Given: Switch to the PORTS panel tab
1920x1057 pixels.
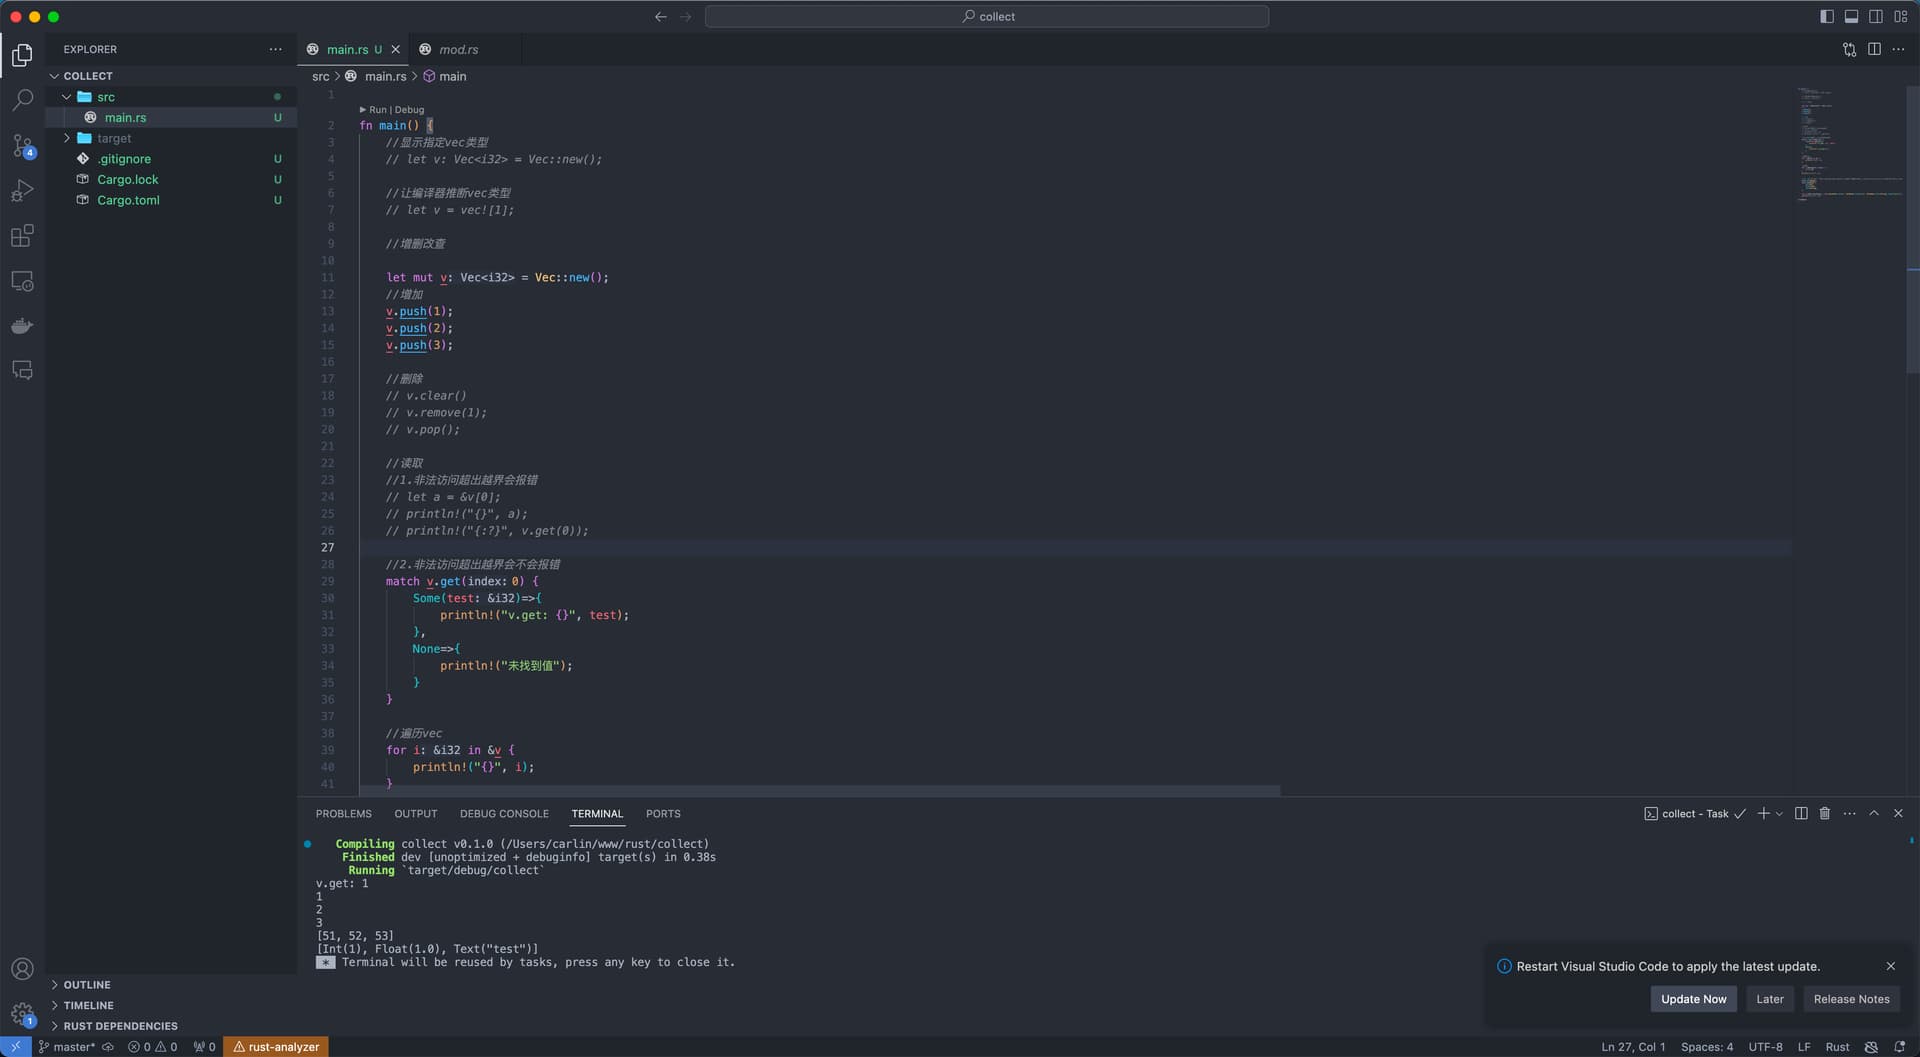Looking at the screenshot, I should coord(663,814).
